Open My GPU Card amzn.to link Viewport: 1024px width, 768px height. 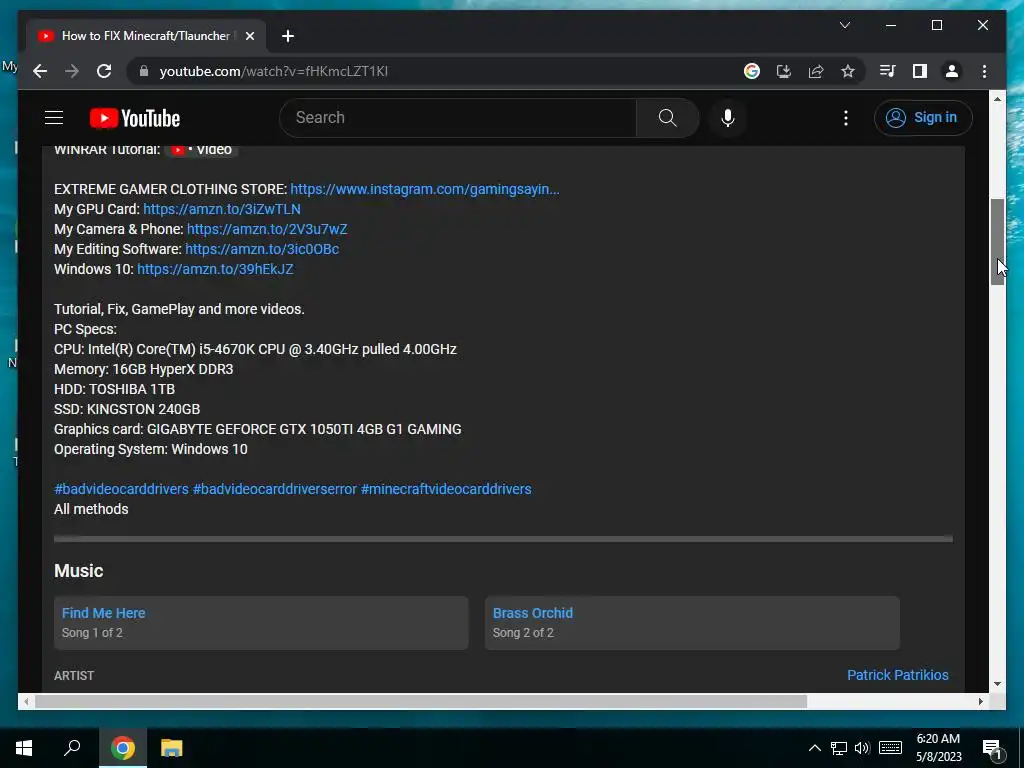coord(222,209)
